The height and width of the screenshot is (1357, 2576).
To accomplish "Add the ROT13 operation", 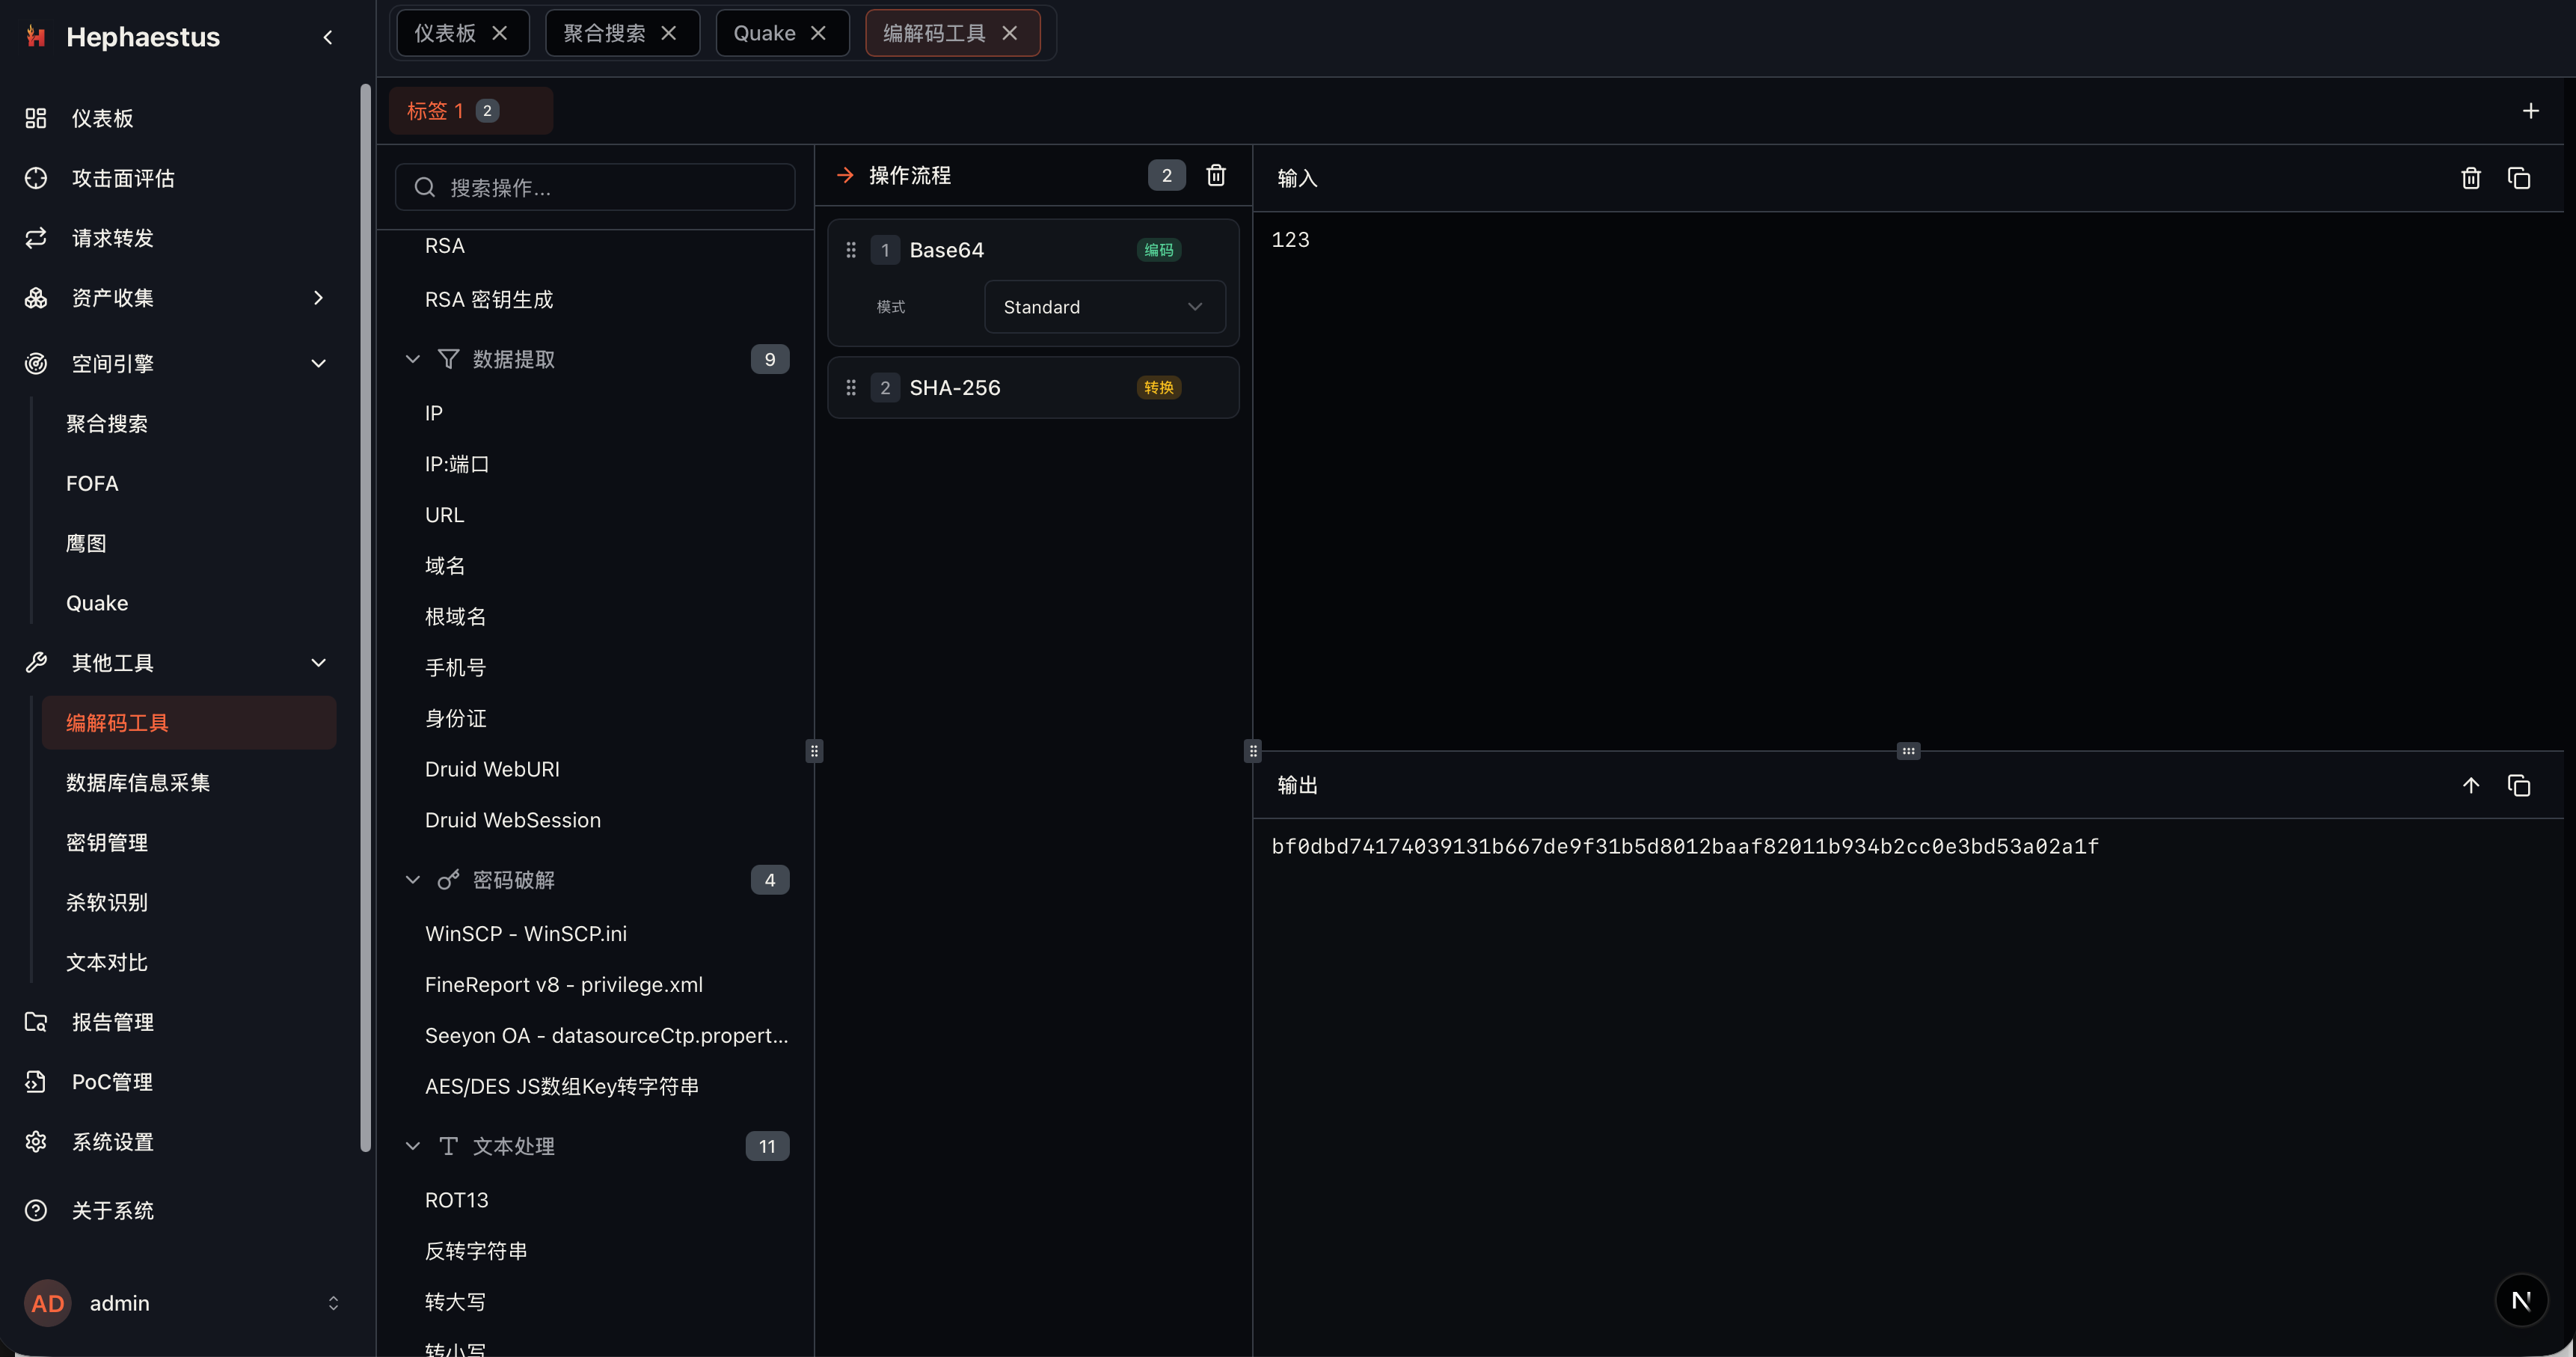I will 456,1200.
